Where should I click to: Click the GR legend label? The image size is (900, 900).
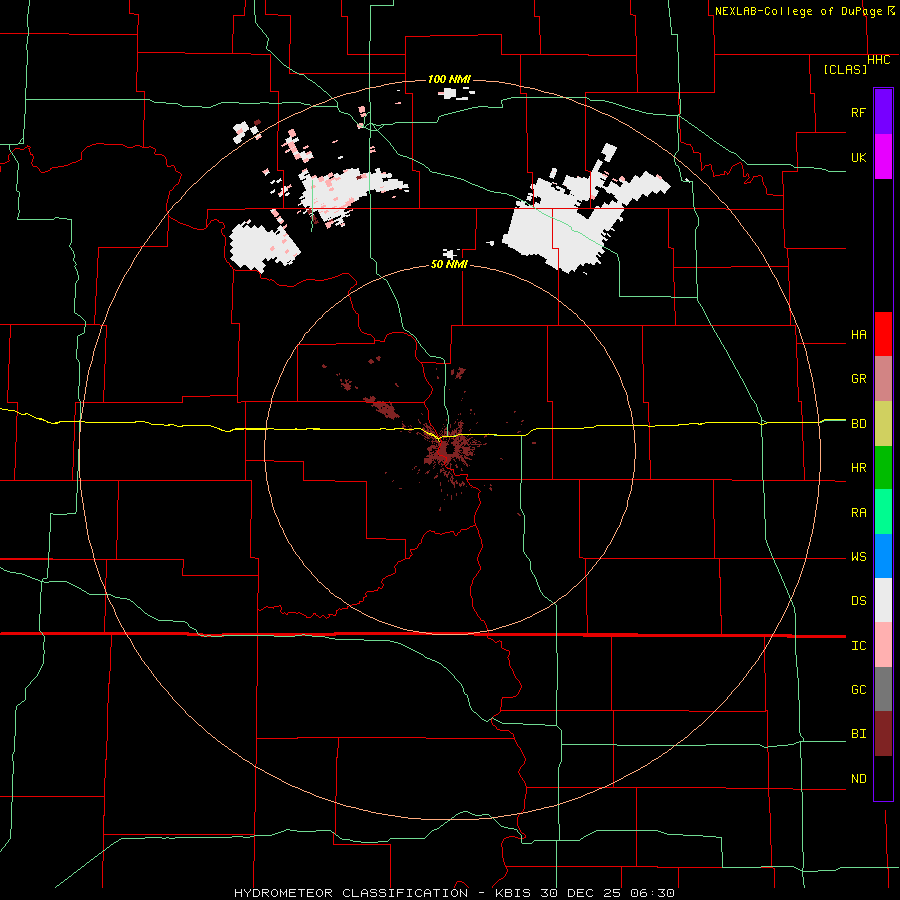click(x=858, y=379)
